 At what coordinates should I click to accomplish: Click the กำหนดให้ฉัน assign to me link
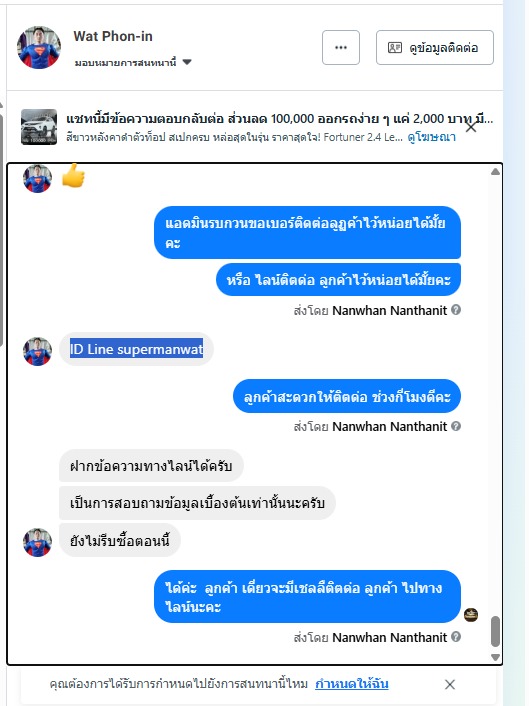point(352,684)
